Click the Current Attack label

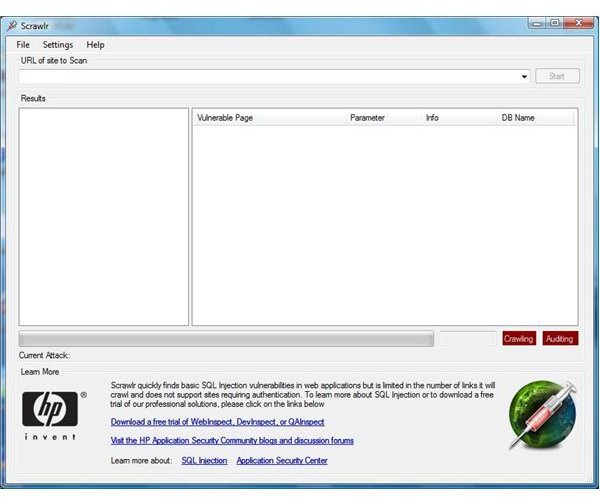pos(44,356)
